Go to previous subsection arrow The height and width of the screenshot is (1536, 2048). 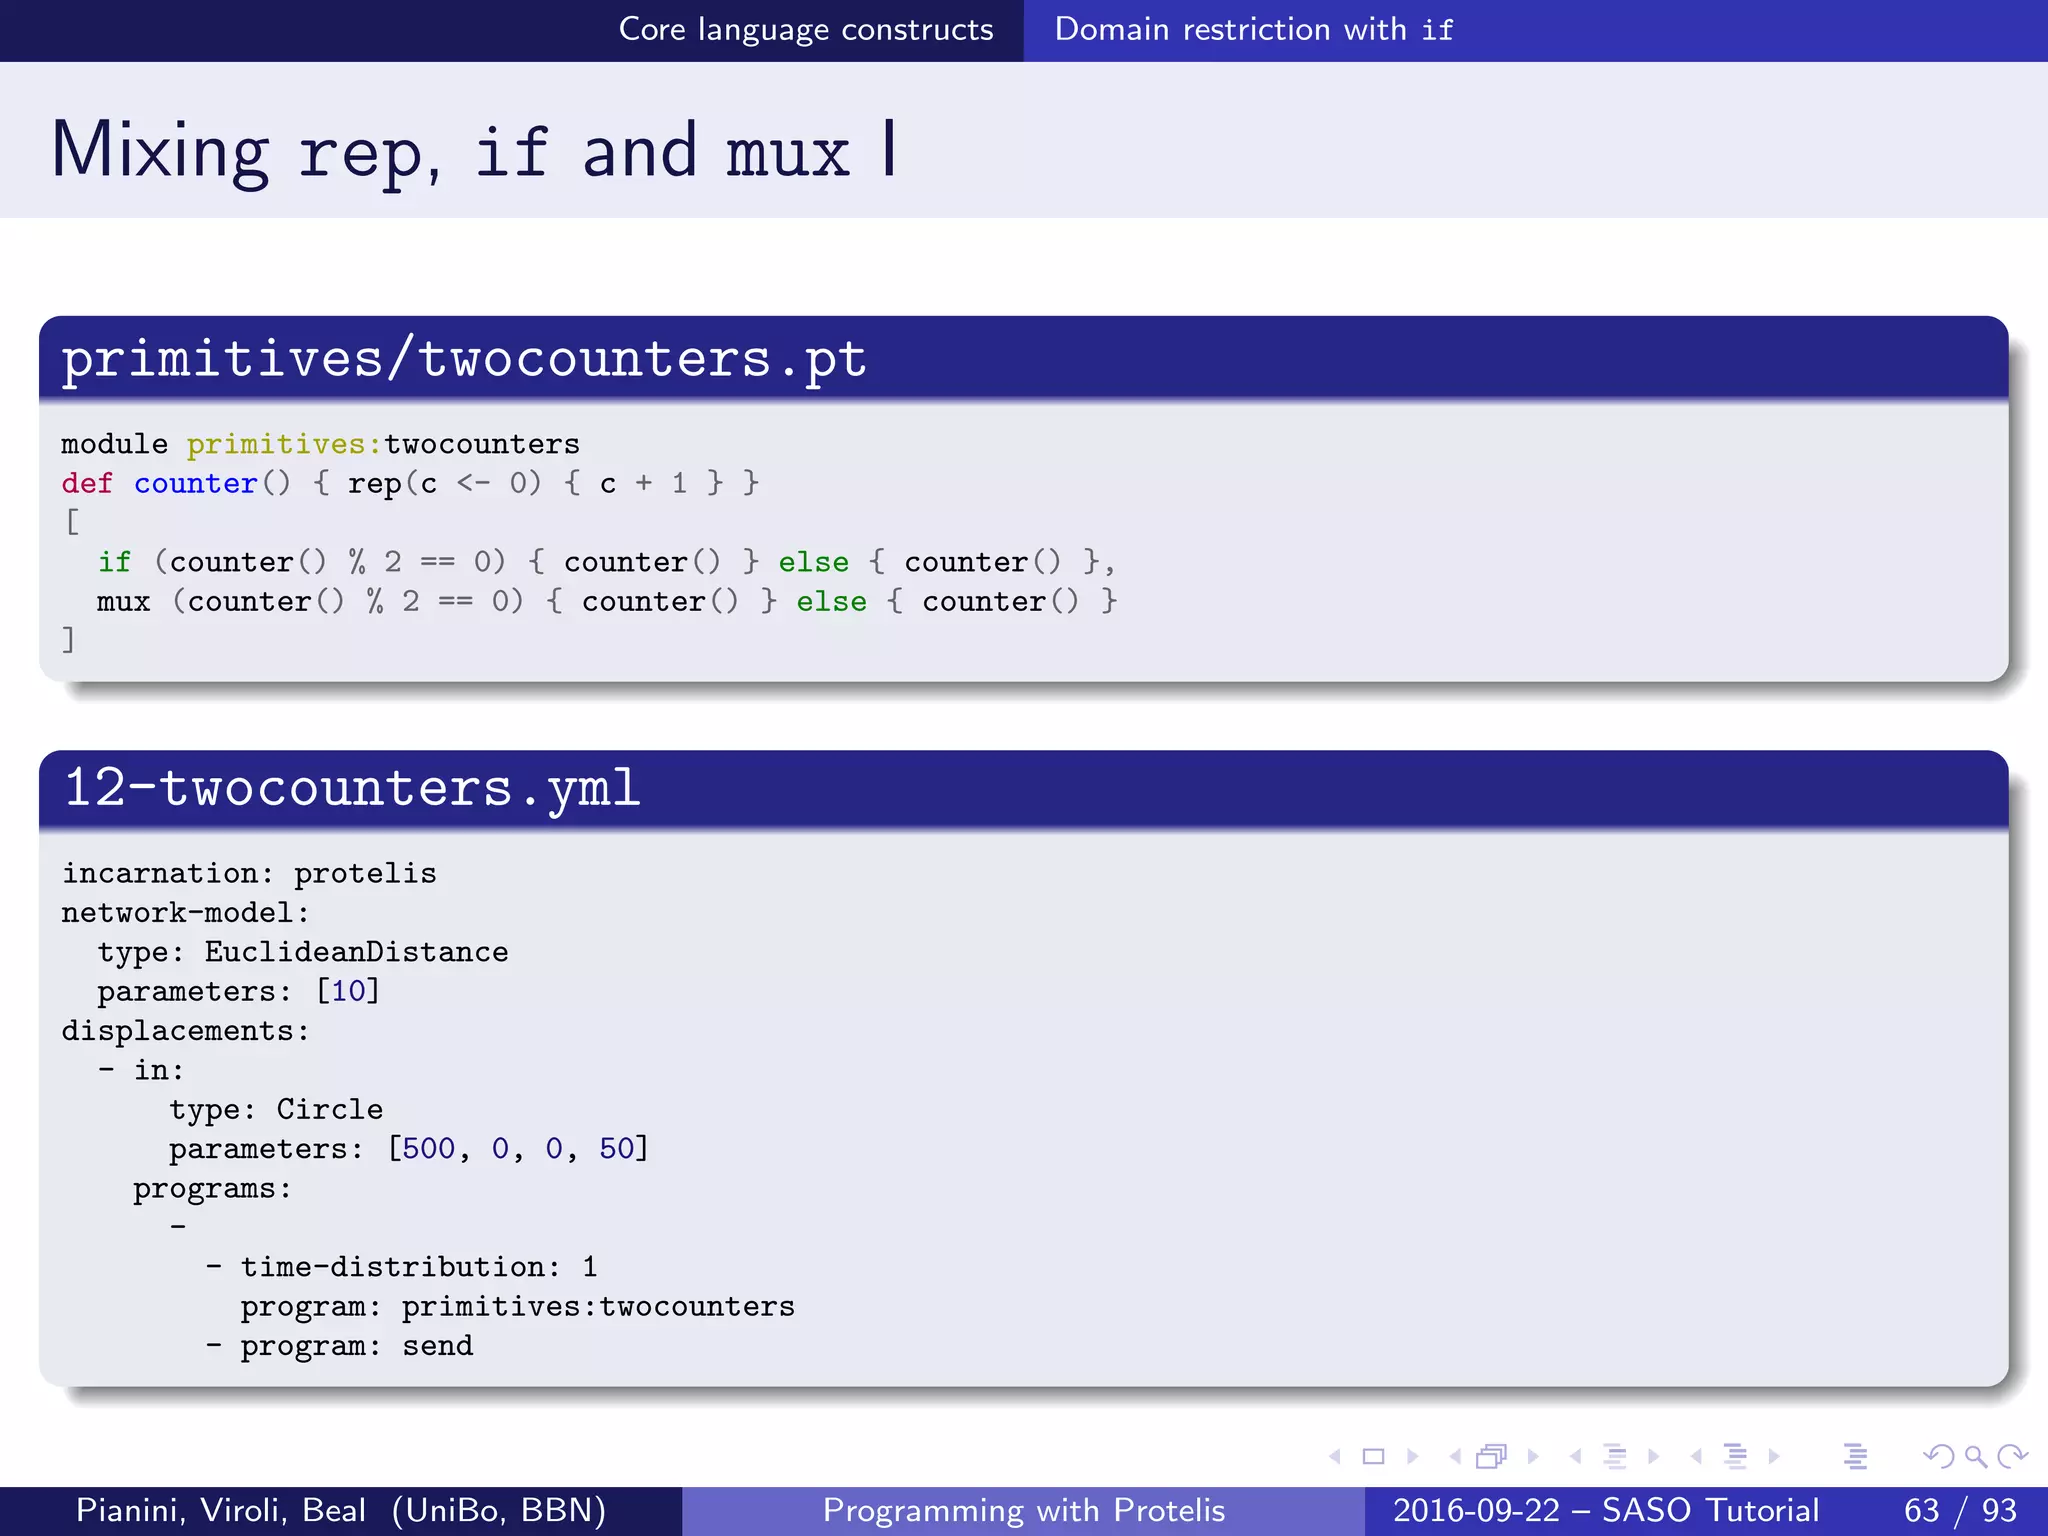(x=1576, y=1457)
